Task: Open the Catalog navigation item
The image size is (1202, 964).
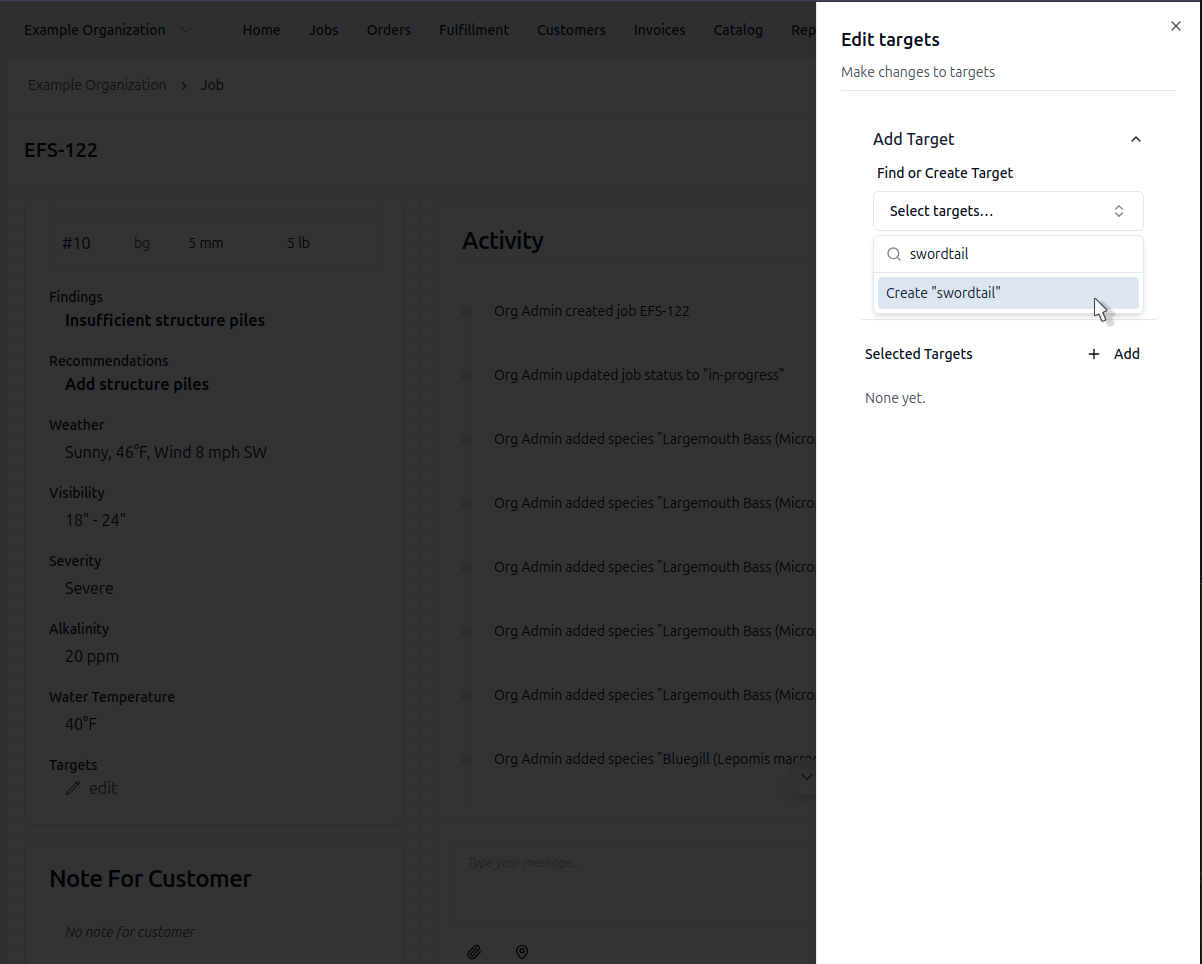Action: pyautogui.click(x=738, y=30)
